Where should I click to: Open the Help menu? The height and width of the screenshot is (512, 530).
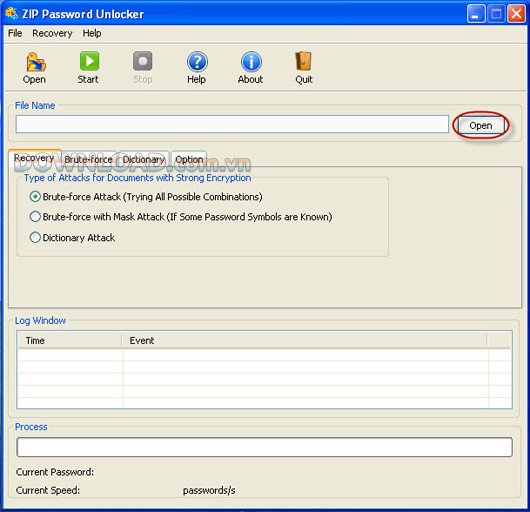[x=92, y=33]
